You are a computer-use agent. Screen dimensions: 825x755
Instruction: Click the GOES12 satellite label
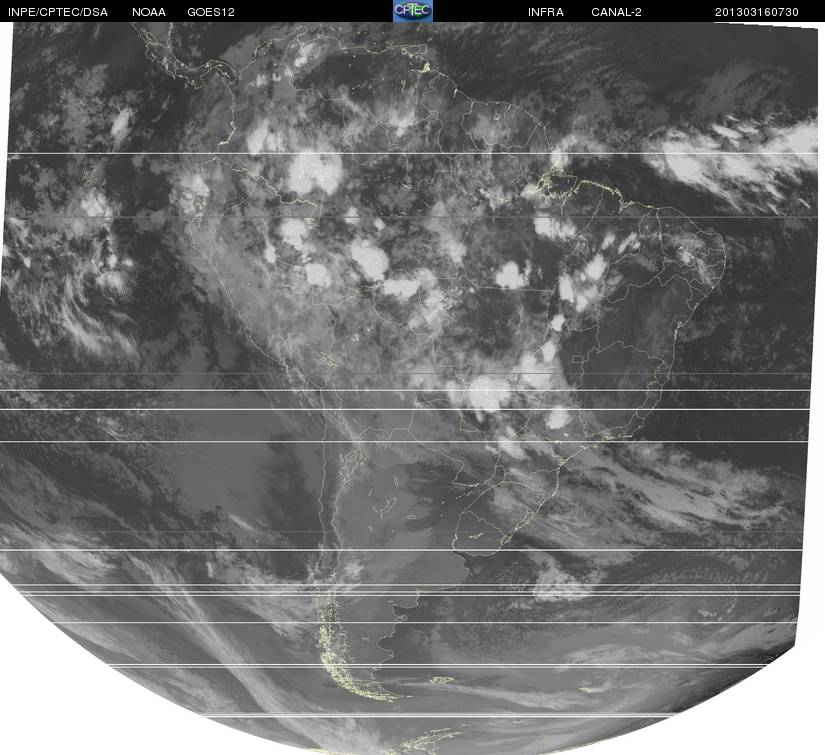211,12
